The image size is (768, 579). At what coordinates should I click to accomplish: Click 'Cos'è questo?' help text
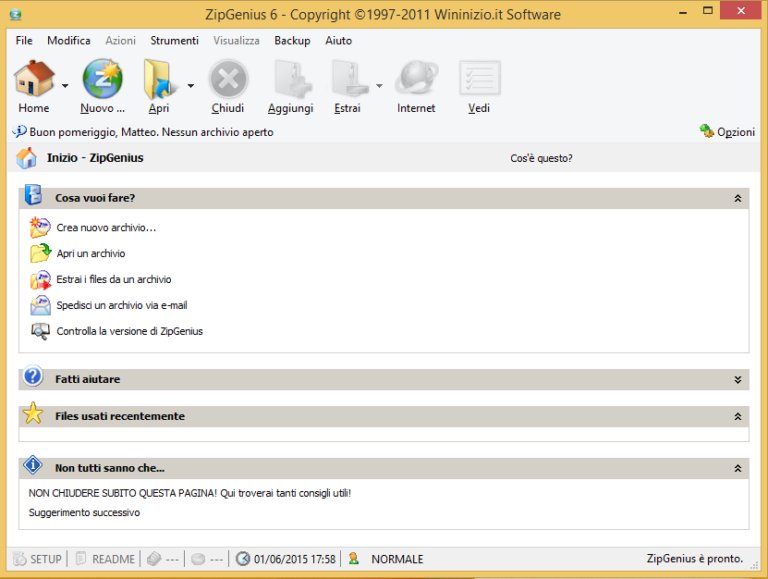pos(541,158)
